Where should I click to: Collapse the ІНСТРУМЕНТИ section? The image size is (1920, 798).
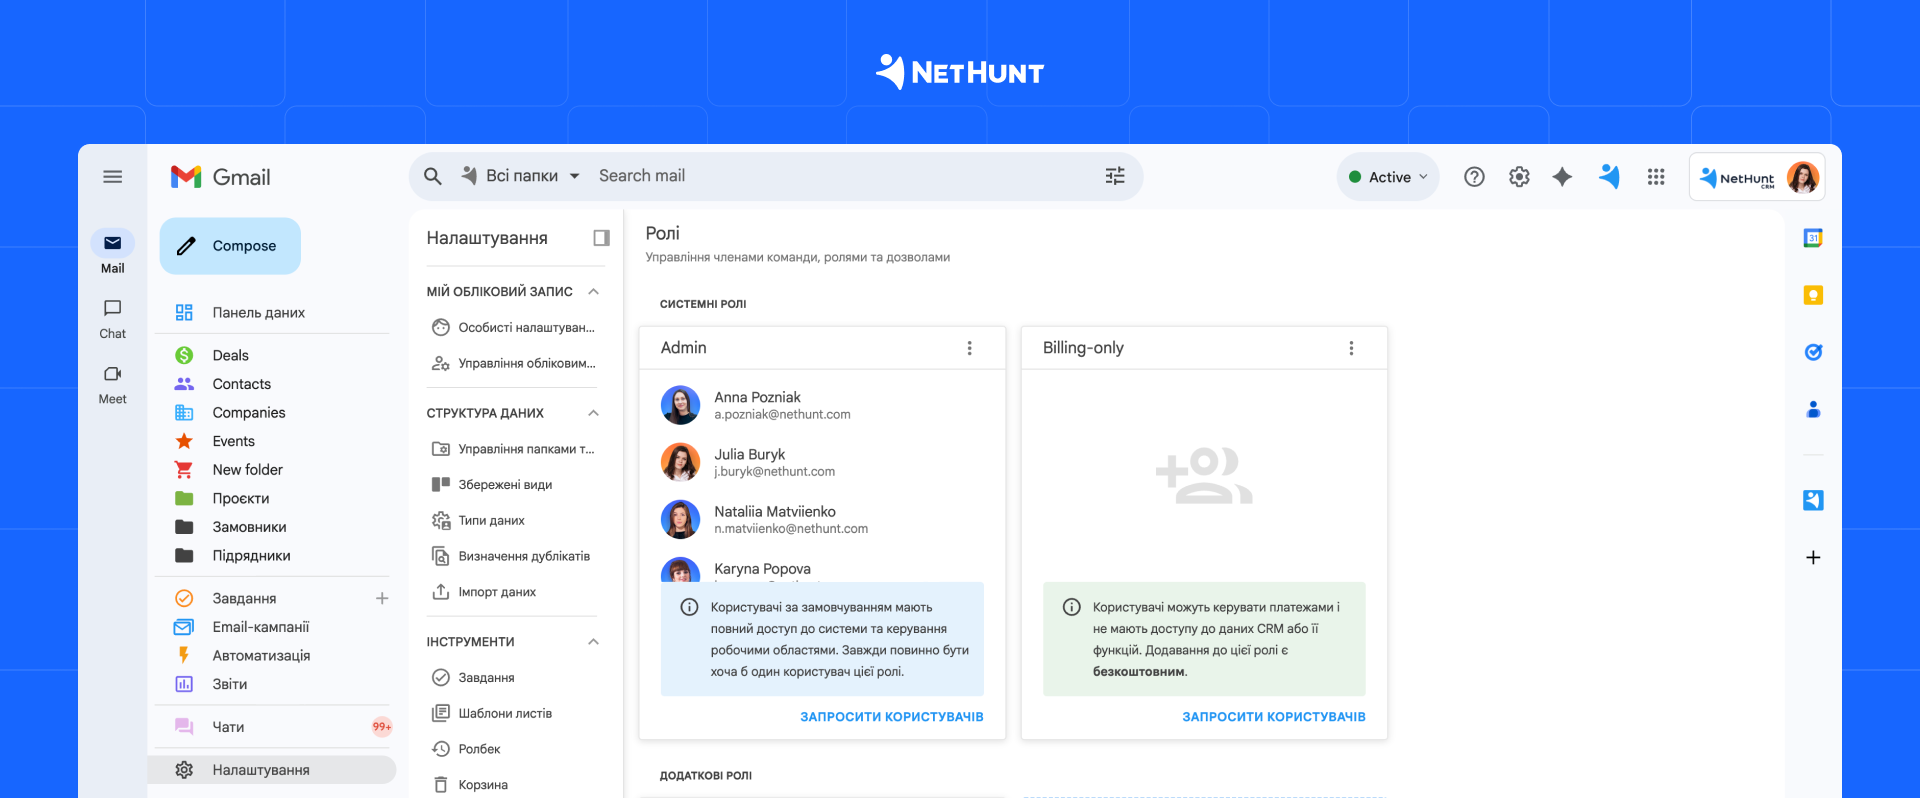[x=593, y=642]
